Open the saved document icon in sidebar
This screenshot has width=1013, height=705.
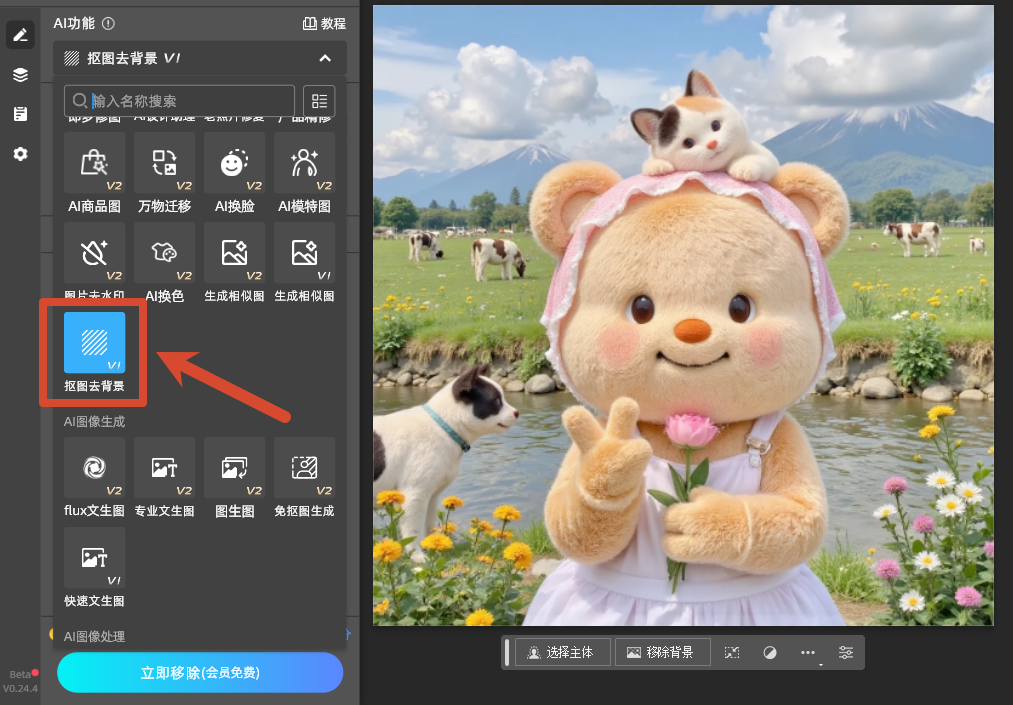[20, 114]
